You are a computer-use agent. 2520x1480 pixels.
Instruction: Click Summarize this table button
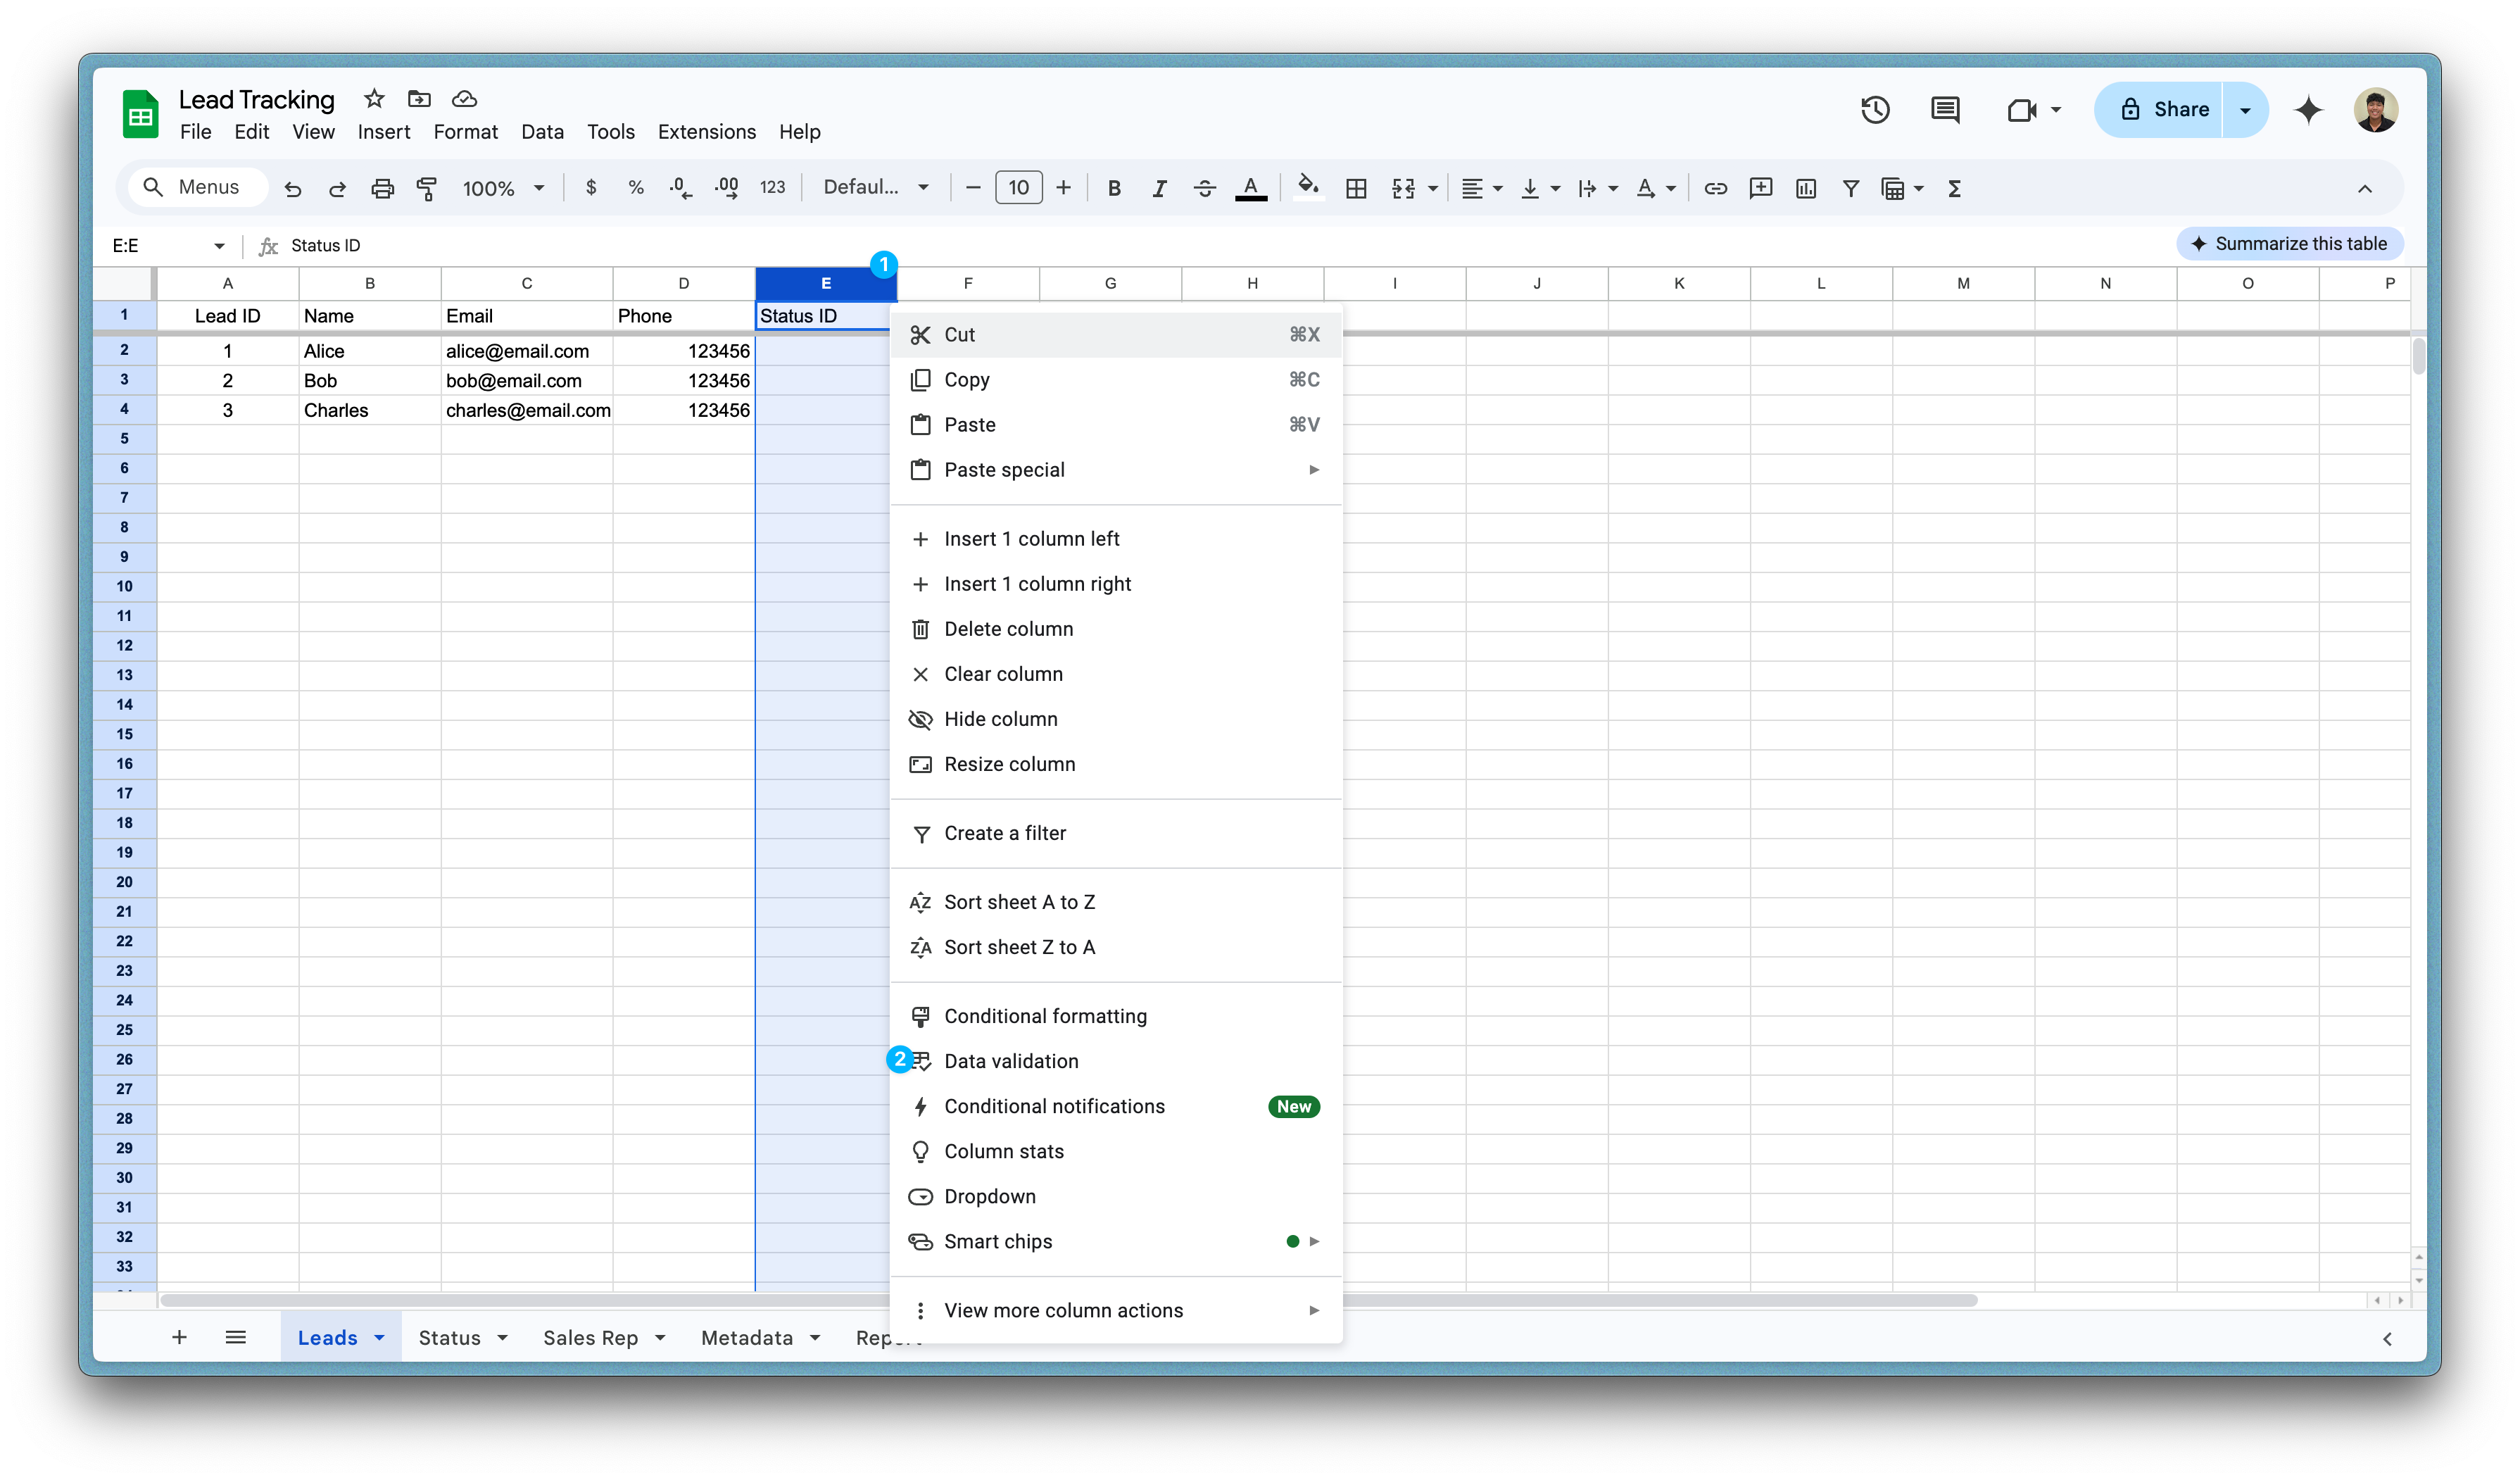tap(2289, 243)
